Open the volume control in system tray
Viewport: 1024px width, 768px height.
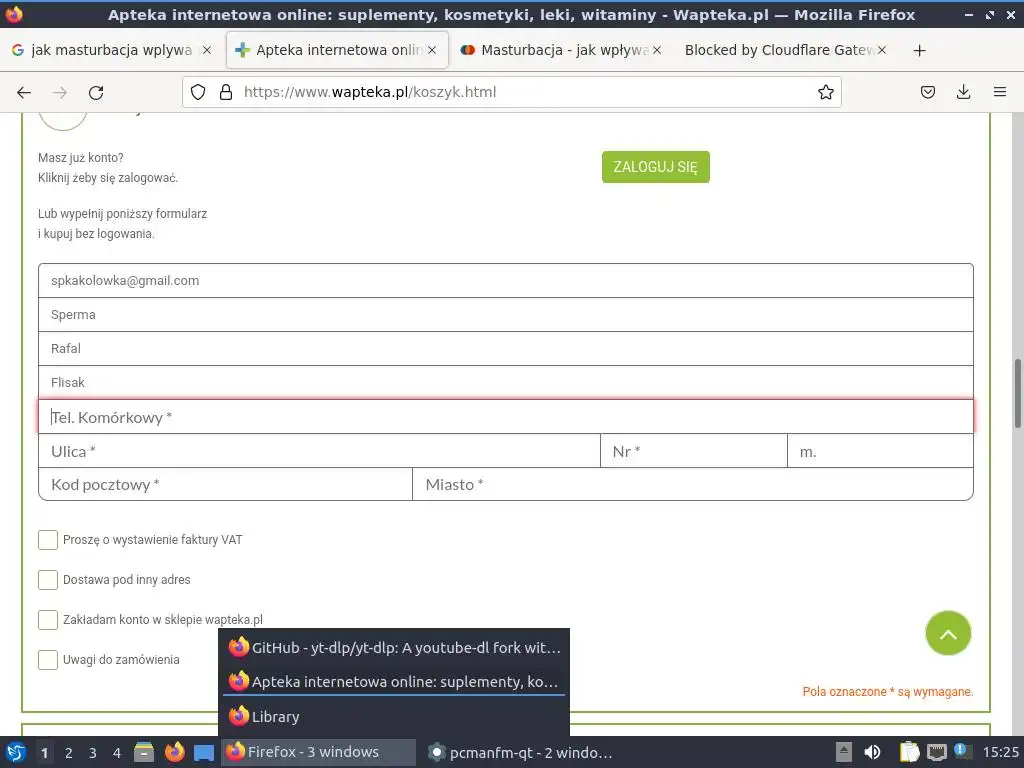tap(872, 752)
